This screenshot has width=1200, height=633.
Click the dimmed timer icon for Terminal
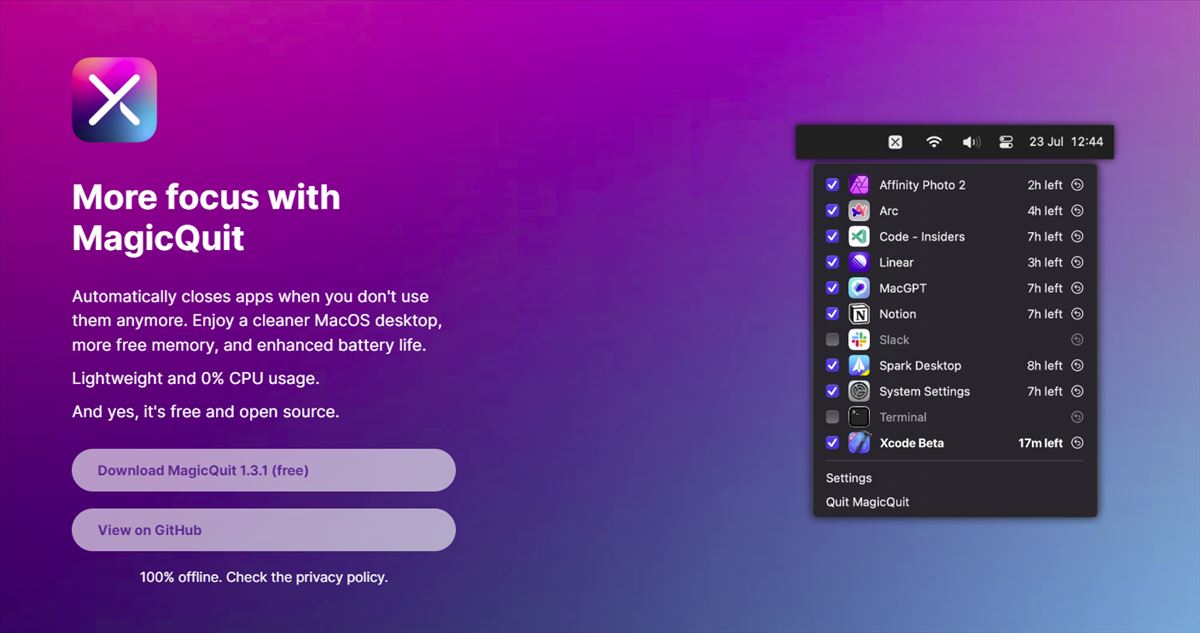[x=1077, y=417]
